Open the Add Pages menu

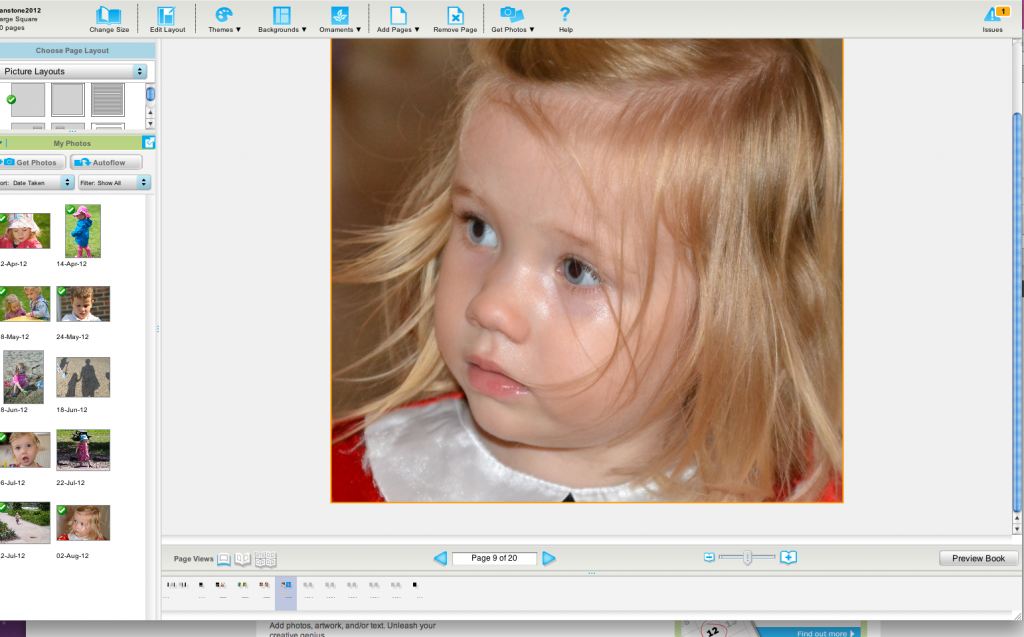click(398, 19)
